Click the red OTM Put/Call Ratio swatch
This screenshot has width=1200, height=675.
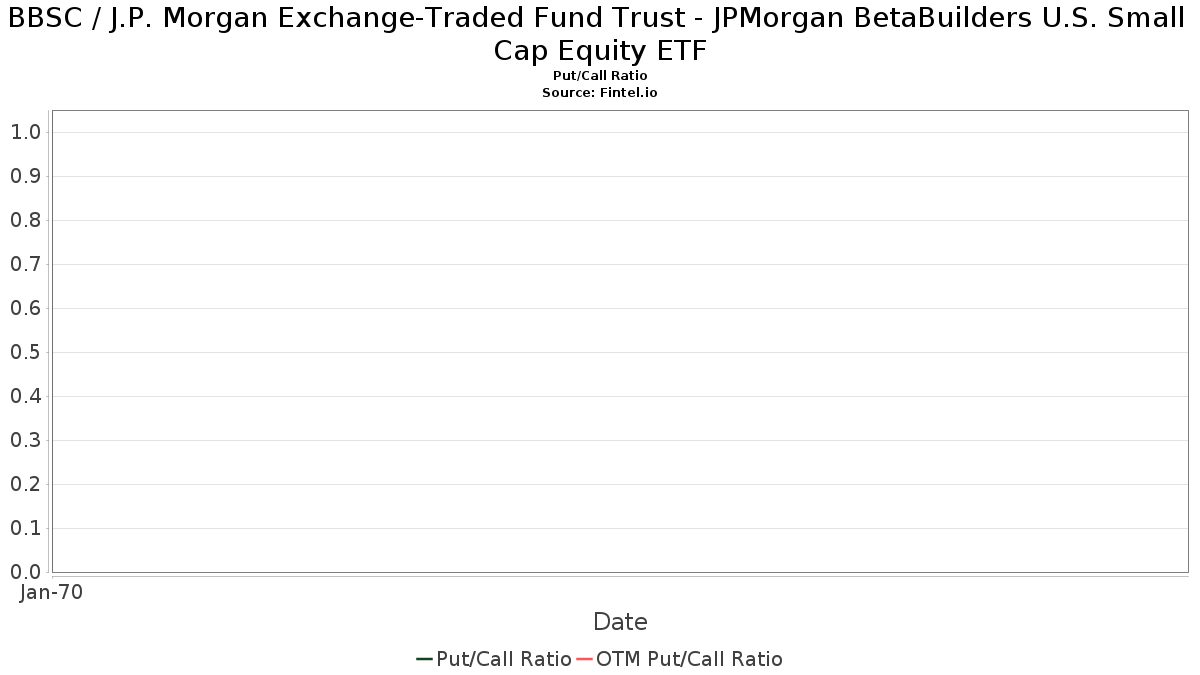coord(584,659)
